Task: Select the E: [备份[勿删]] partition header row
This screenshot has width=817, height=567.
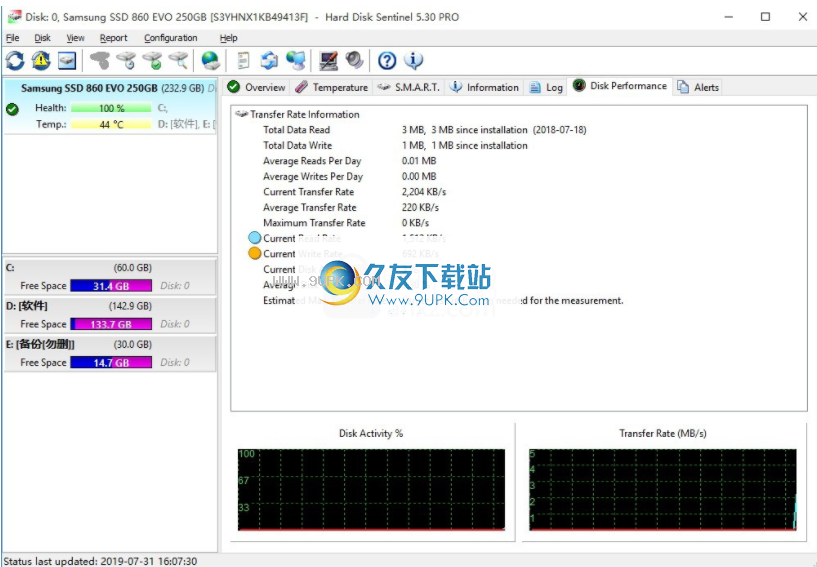Action: click(x=110, y=344)
